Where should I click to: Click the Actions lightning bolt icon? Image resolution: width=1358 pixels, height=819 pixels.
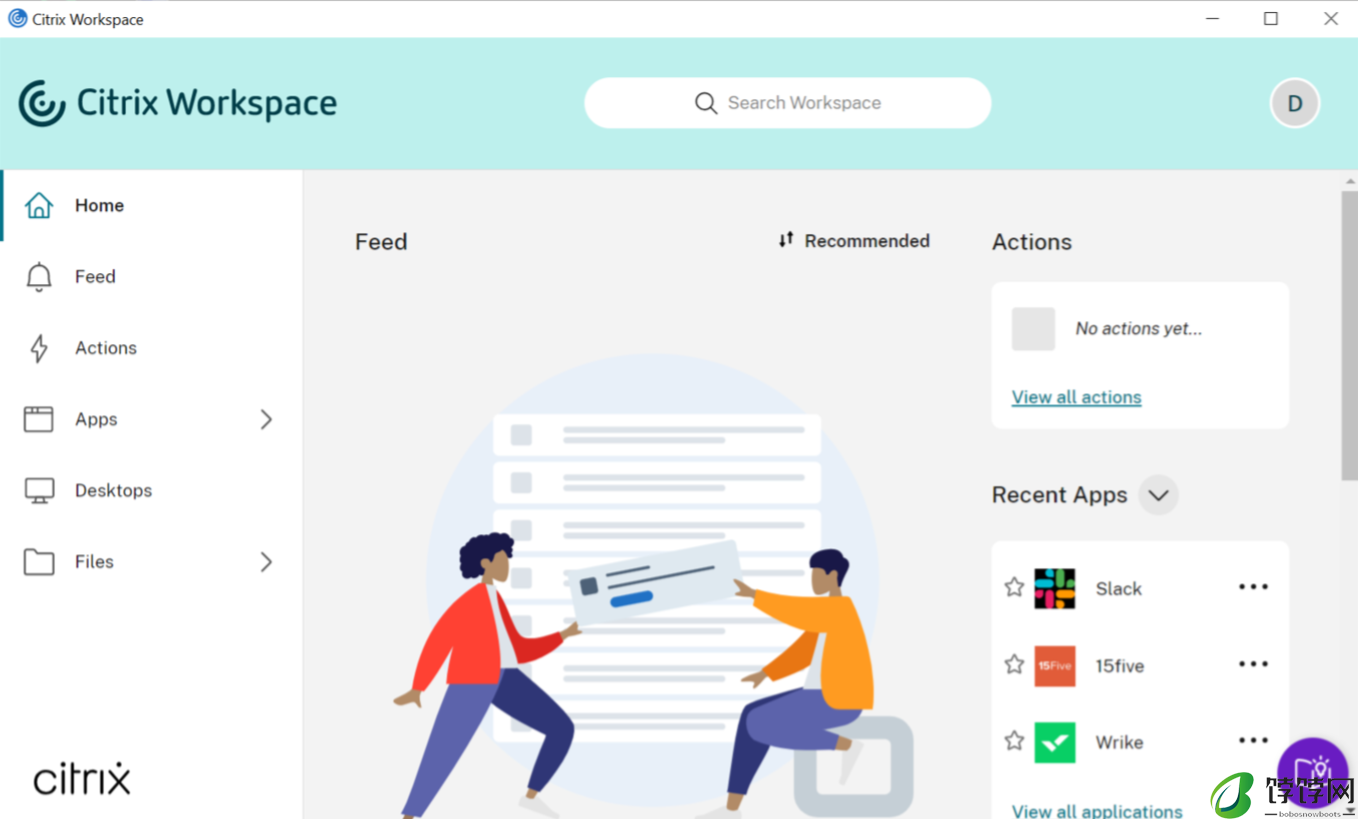(39, 348)
